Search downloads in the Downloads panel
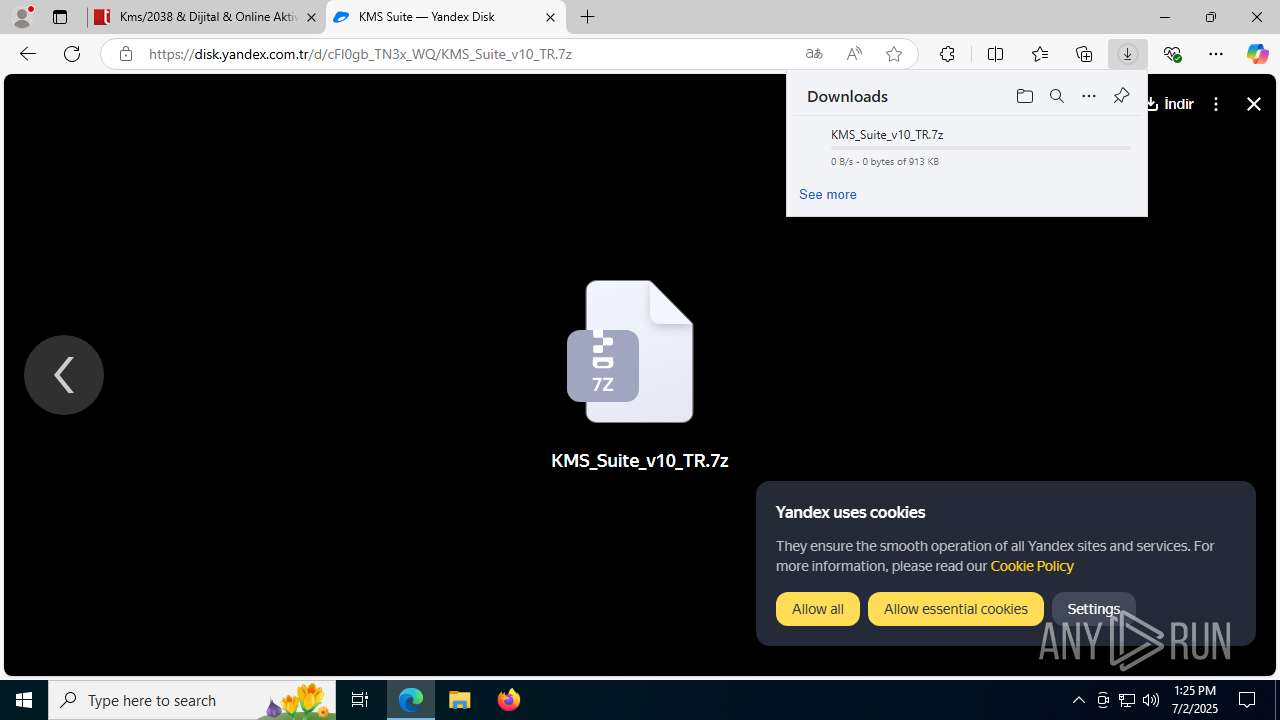Viewport: 1280px width, 720px height. pyautogui.click(x=1056, y=96)
